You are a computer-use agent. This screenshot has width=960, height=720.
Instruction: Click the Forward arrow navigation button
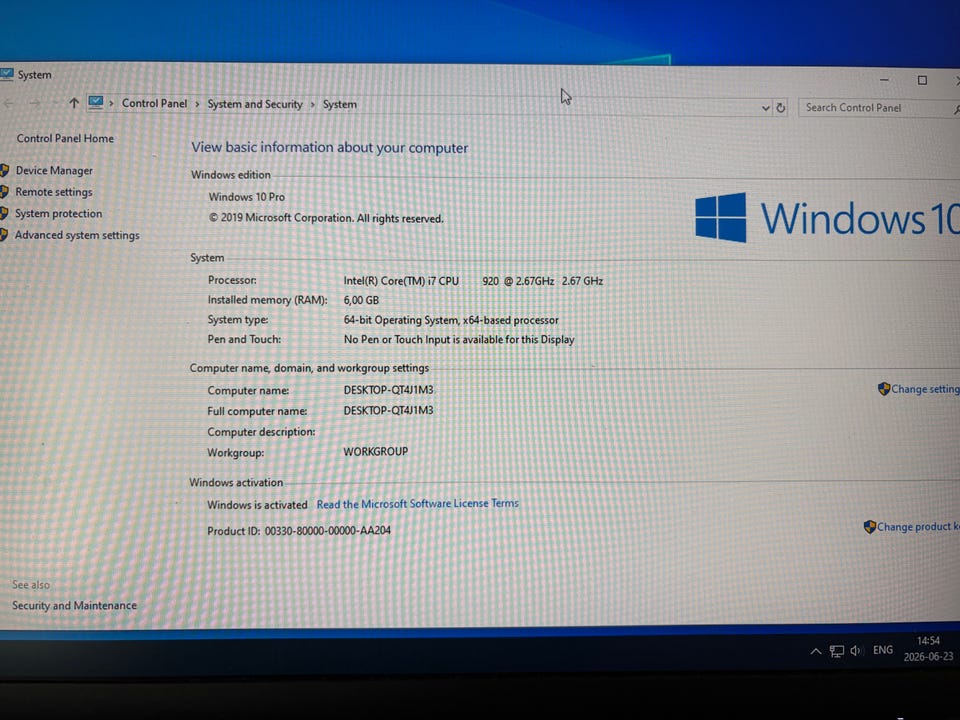click(35, 103)
